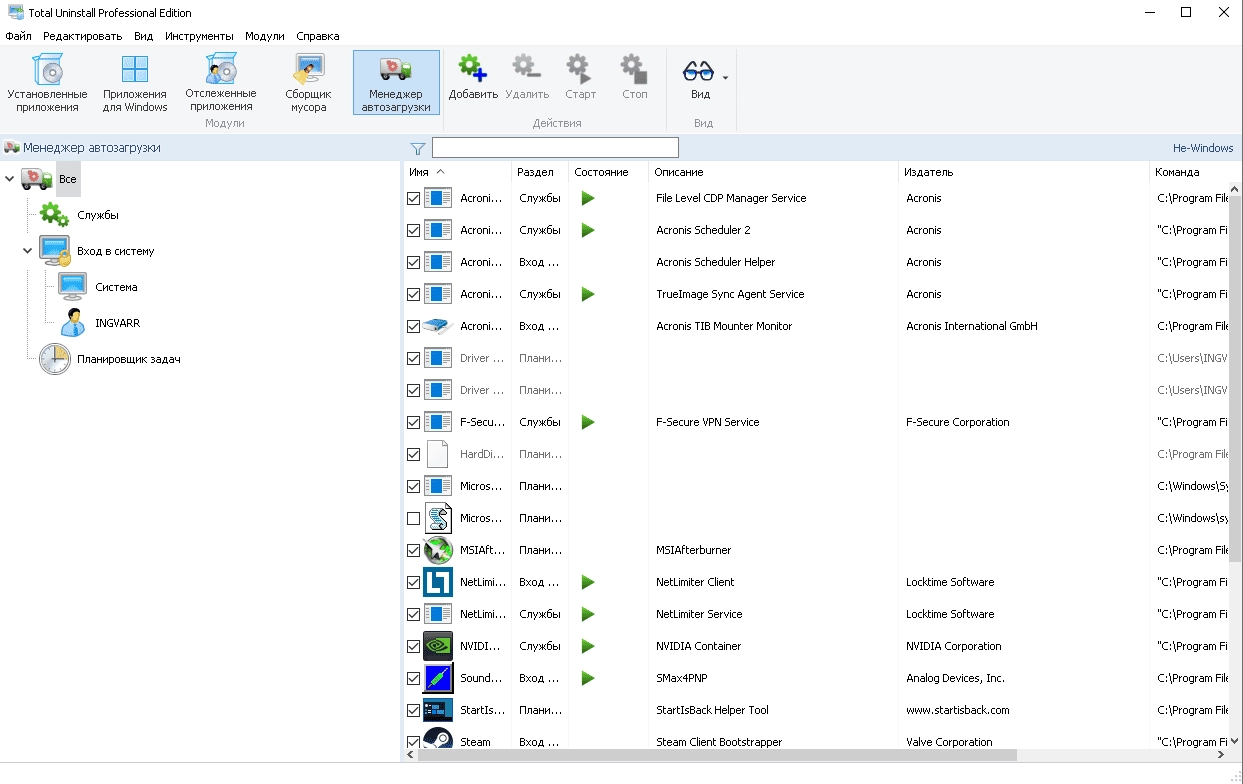Open the Модули menu
Screen dimensions: 1243x784
(265, 36)
